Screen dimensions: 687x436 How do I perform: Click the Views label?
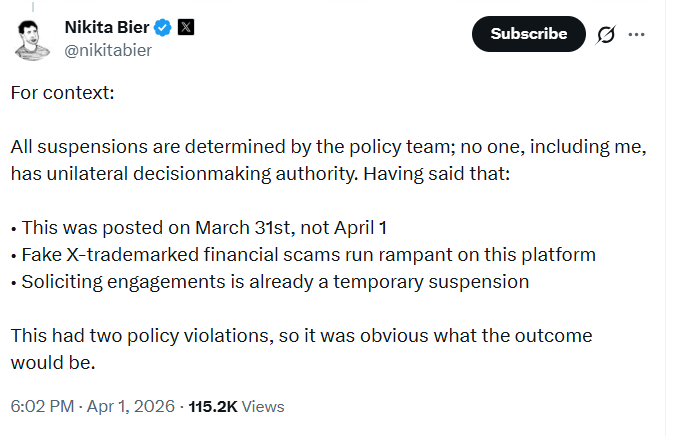(263, 406)
